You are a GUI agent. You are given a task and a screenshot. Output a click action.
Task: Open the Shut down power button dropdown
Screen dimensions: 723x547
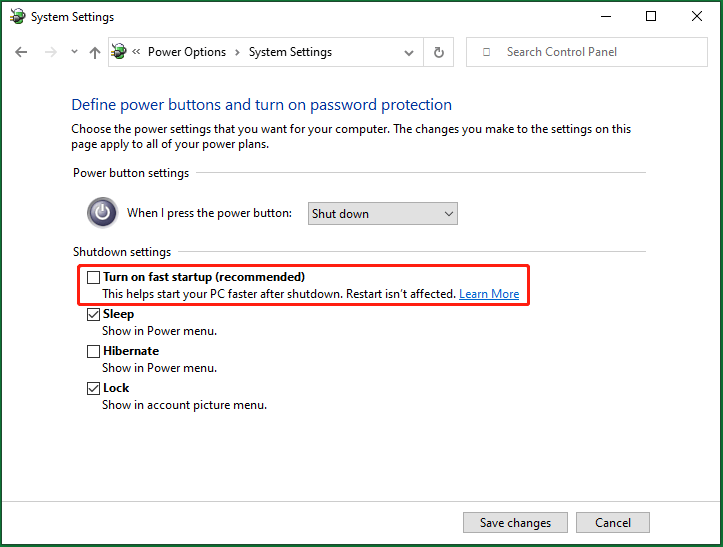click(383, 214)
